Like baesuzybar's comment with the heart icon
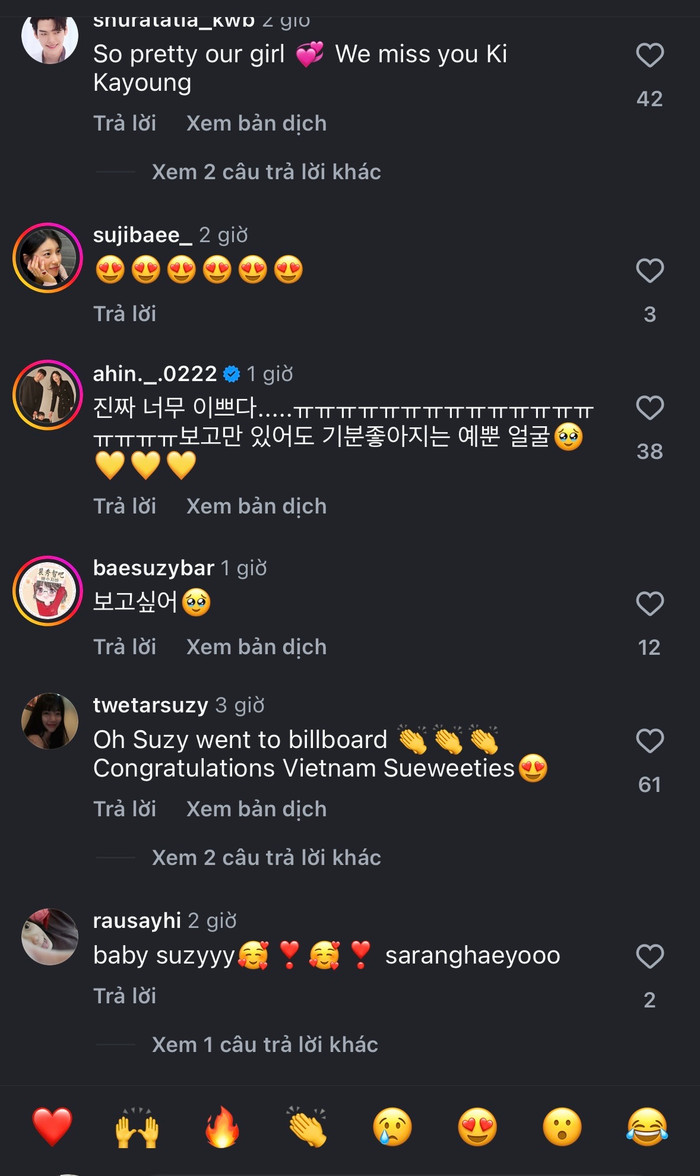700x1176 pixels. pos(650,604)
